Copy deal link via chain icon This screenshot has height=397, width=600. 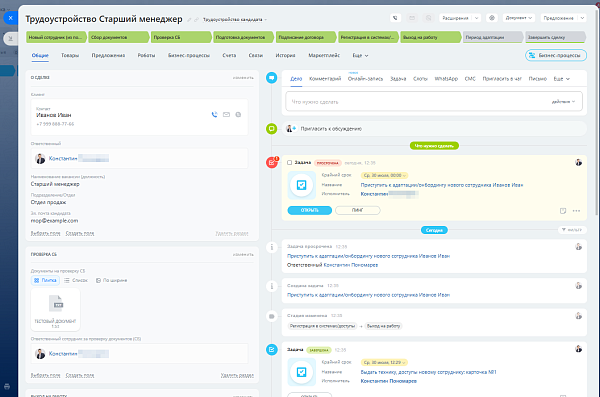196,20
